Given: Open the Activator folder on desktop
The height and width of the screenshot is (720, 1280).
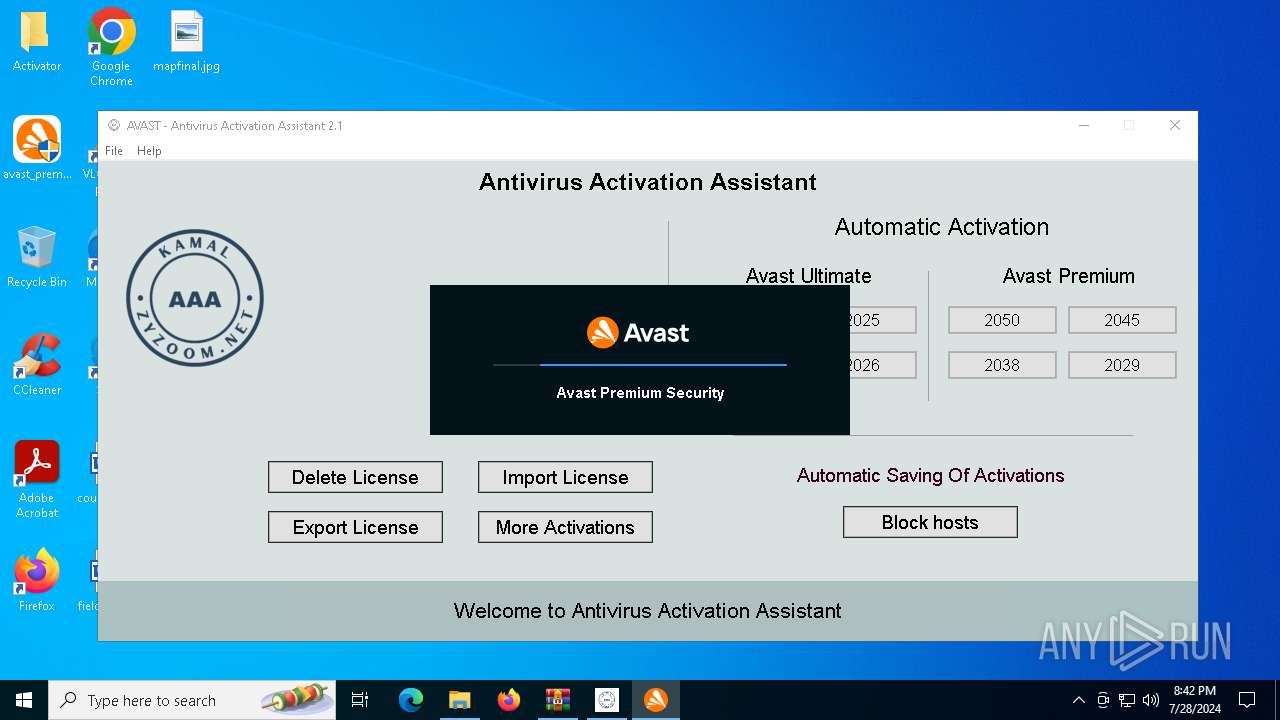Looking at the screenshot, I should click(37, 41).
